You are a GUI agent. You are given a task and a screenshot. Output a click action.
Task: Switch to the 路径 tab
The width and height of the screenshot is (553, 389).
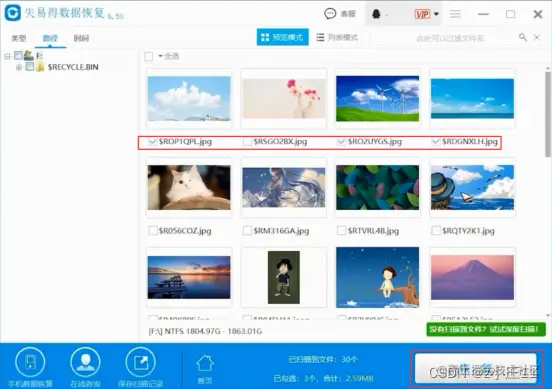(x=50, y=38)
